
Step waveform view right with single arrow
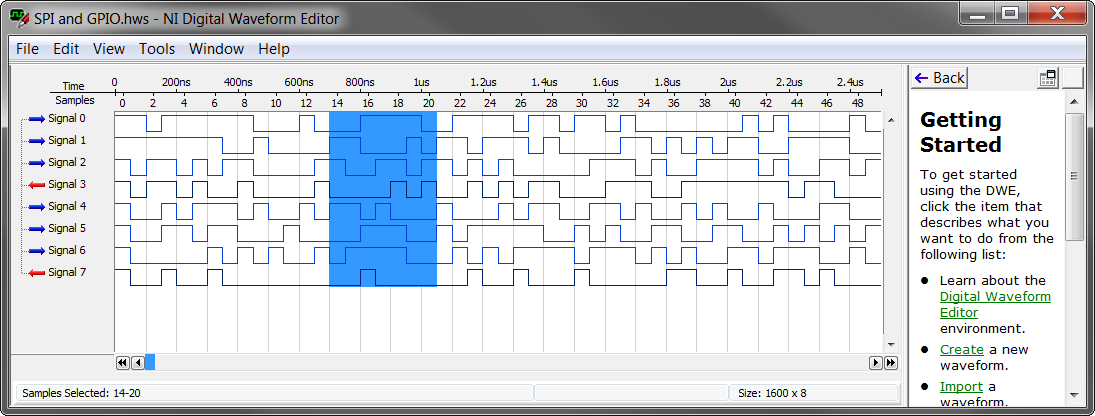[875, 362]
